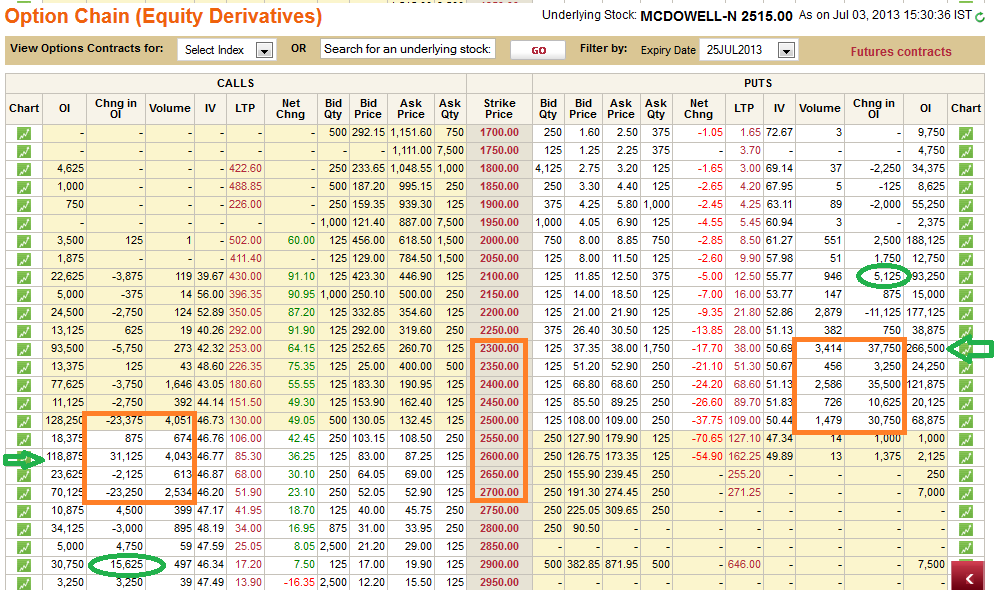
Task: Open calls chart icon for strike 2800.00
Action: (x=24, y=529)
